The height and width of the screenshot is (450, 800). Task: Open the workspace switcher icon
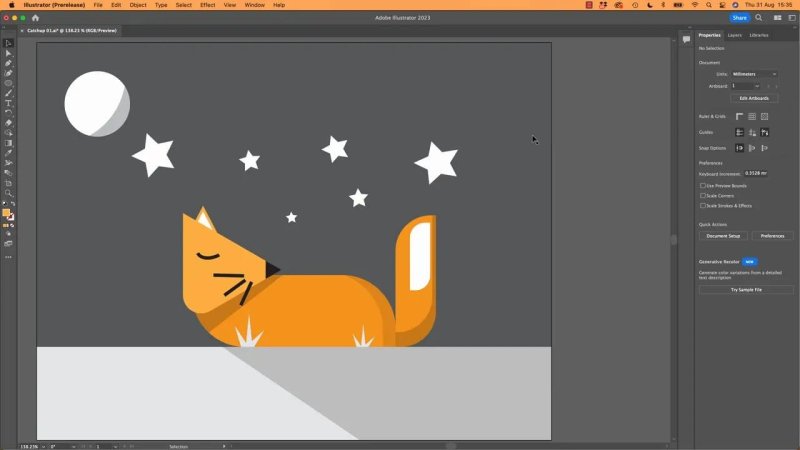point(792,18)
